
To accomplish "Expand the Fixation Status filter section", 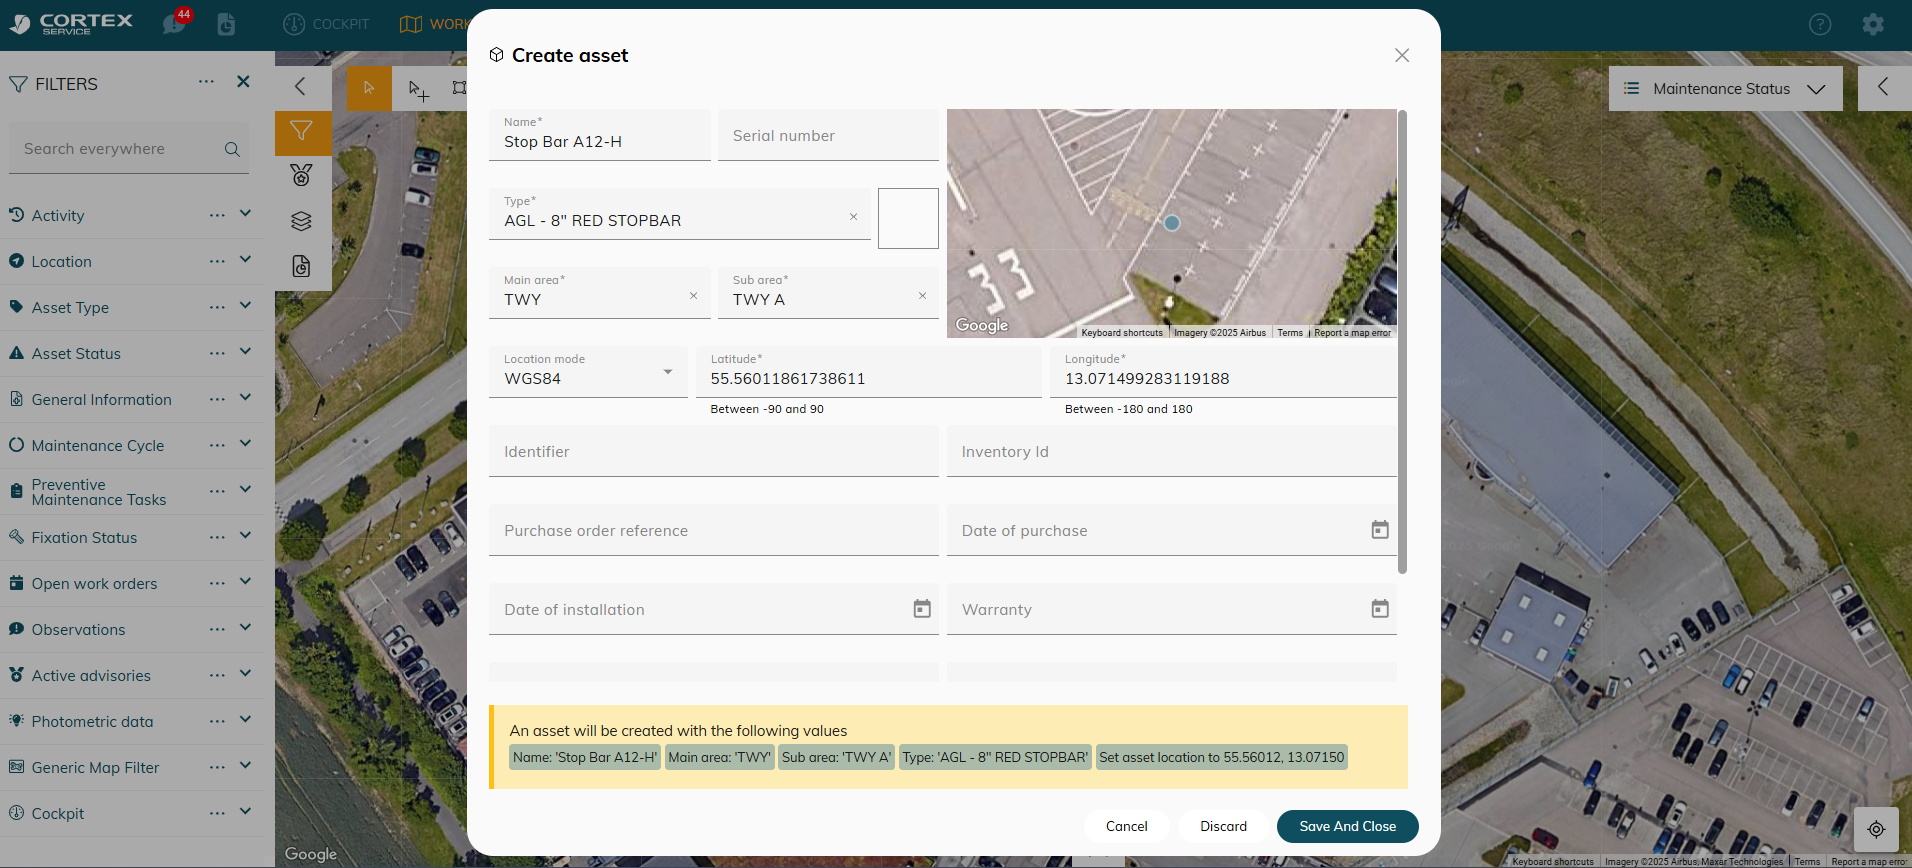I will click(x=245, y=536).
